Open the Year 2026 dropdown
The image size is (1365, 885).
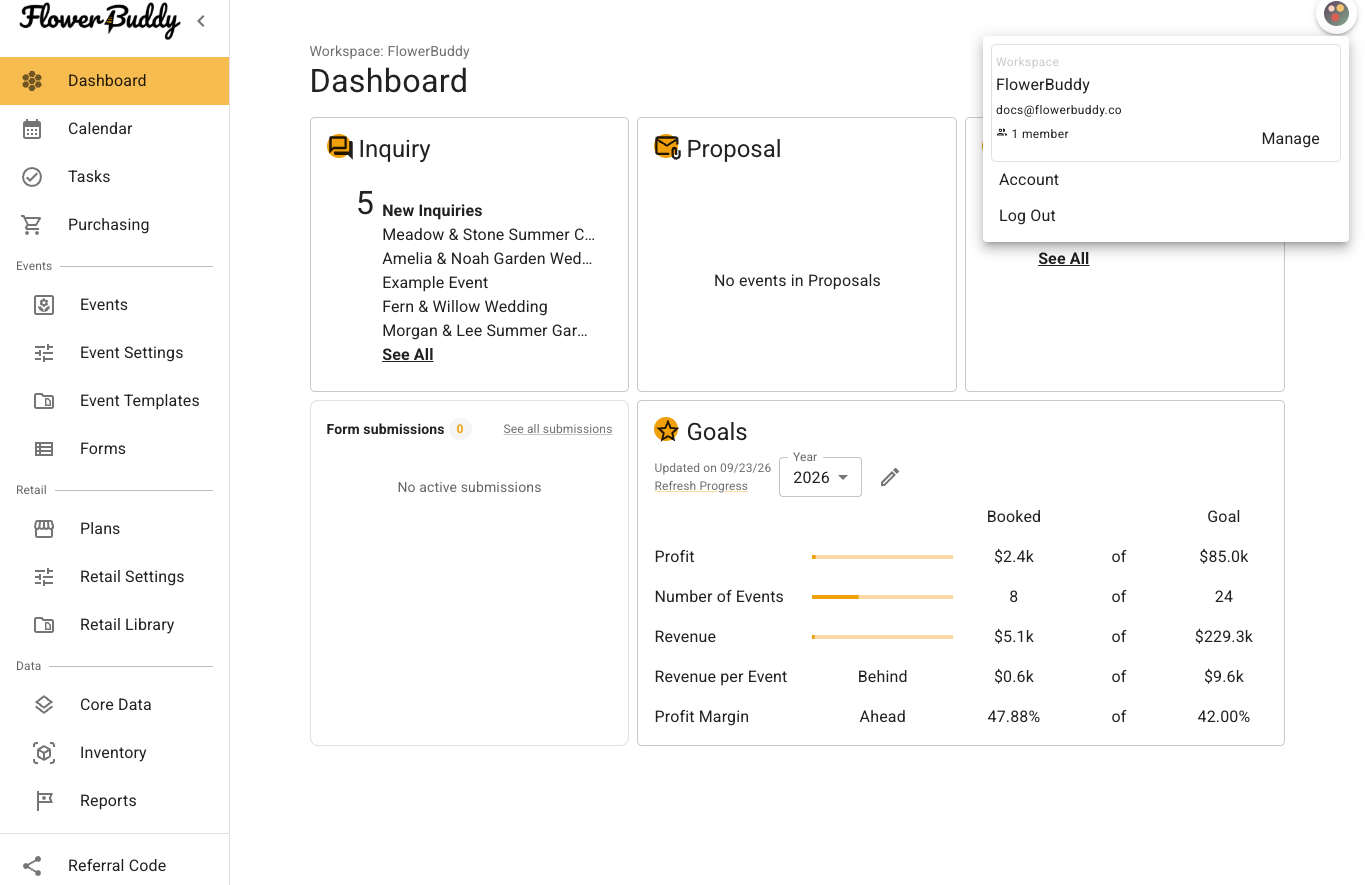pyautogui.click(x=820, y=478)
